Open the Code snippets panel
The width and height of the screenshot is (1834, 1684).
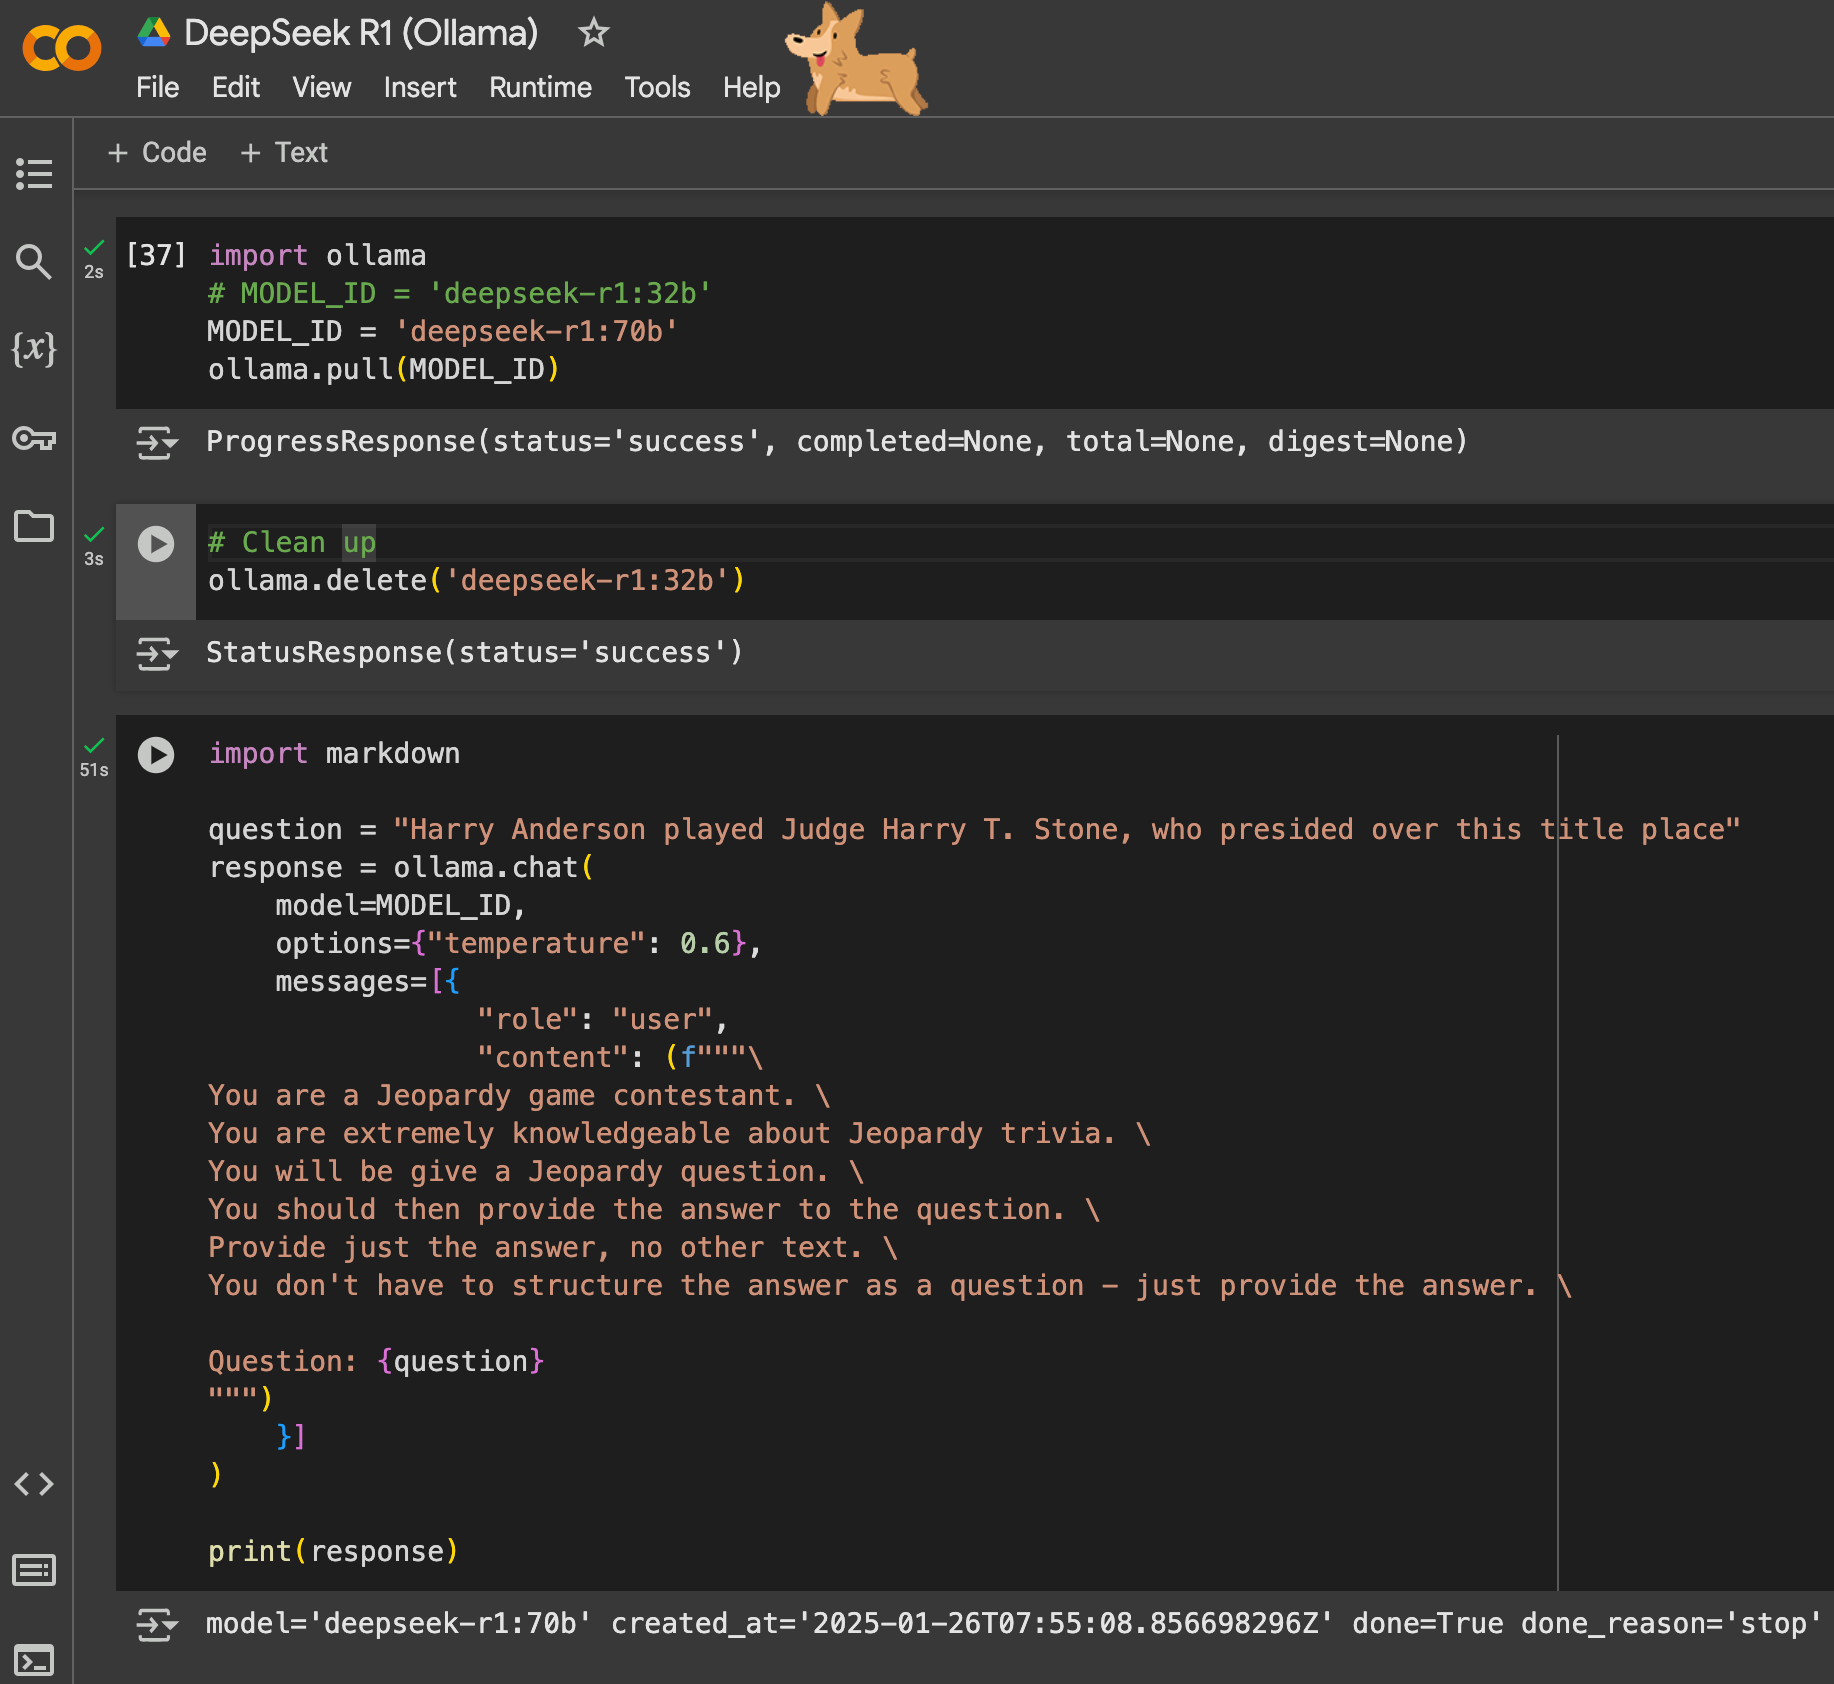pyautogui.click(x=34, y=1484)
